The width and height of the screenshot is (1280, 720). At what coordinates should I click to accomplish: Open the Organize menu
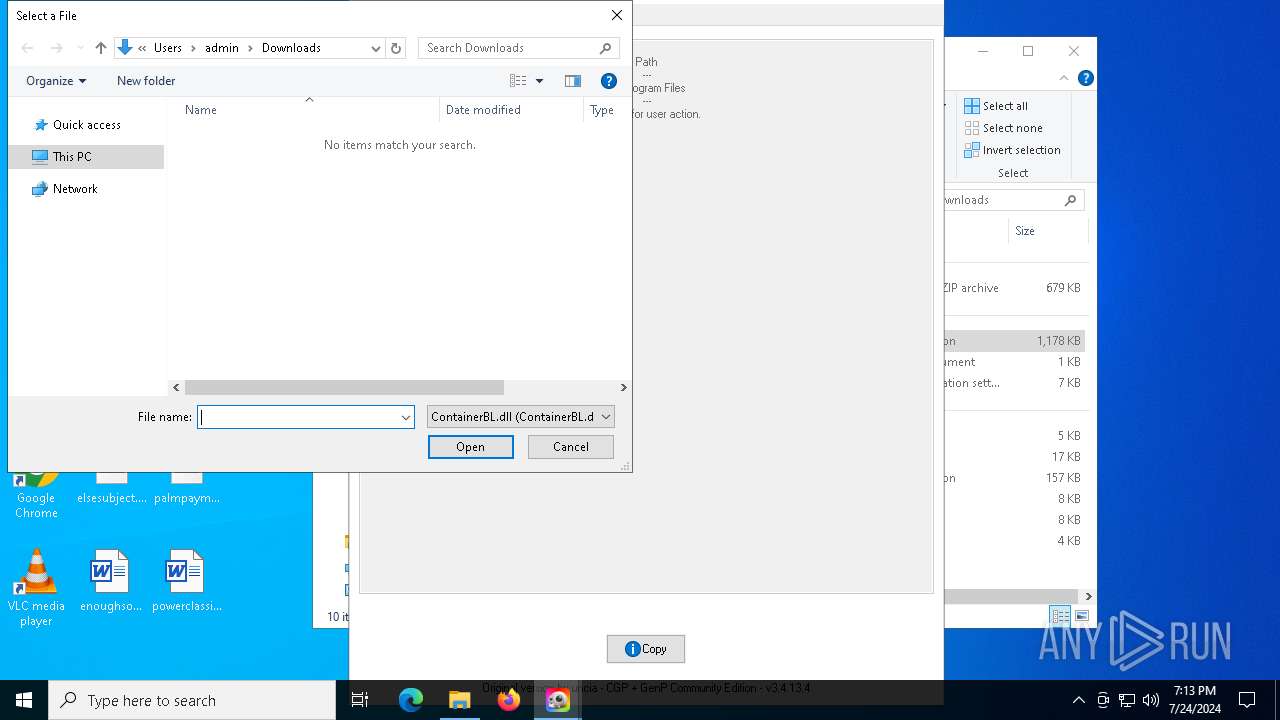point(56,81)
